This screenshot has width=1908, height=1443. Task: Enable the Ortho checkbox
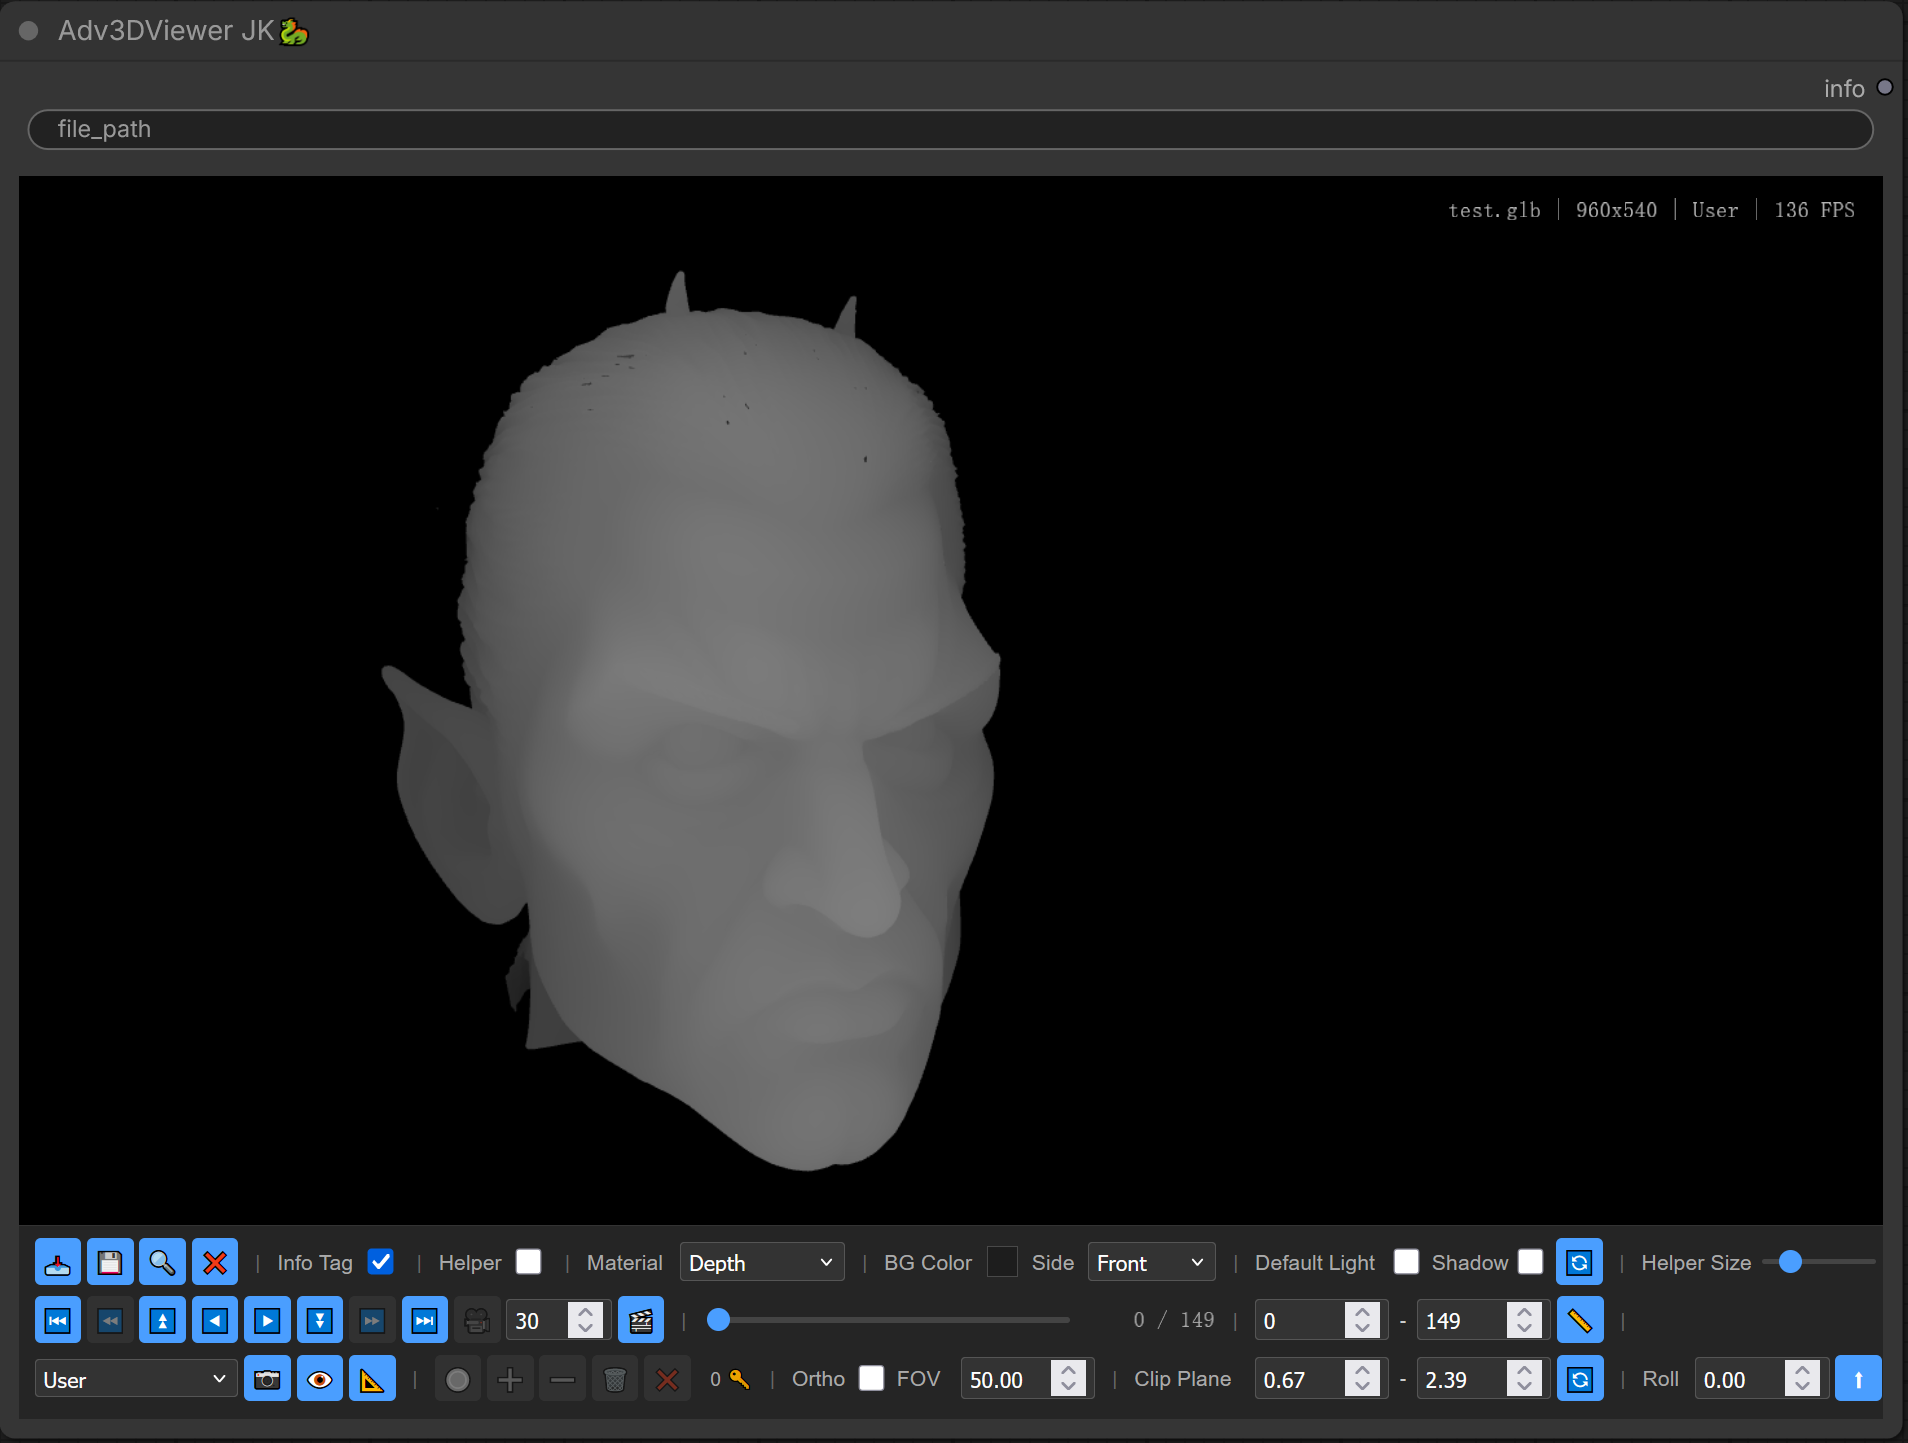872,1378
